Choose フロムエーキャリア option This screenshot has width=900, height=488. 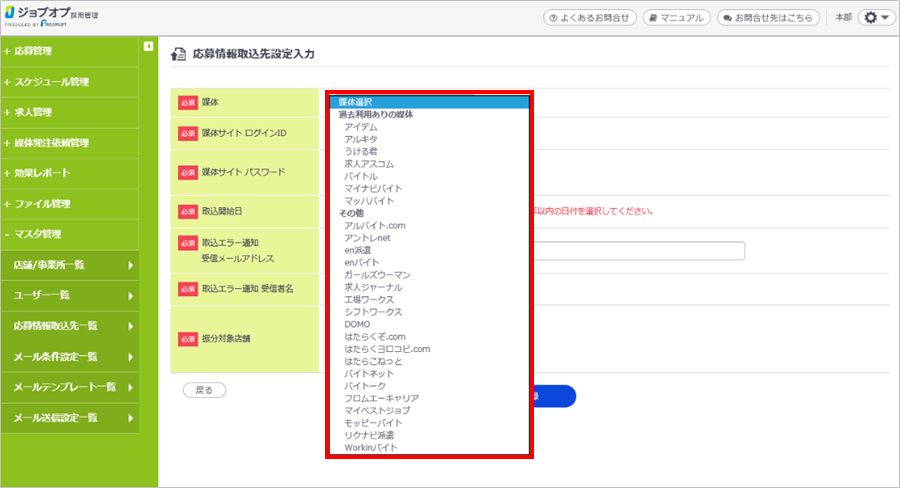coord(381,398)
